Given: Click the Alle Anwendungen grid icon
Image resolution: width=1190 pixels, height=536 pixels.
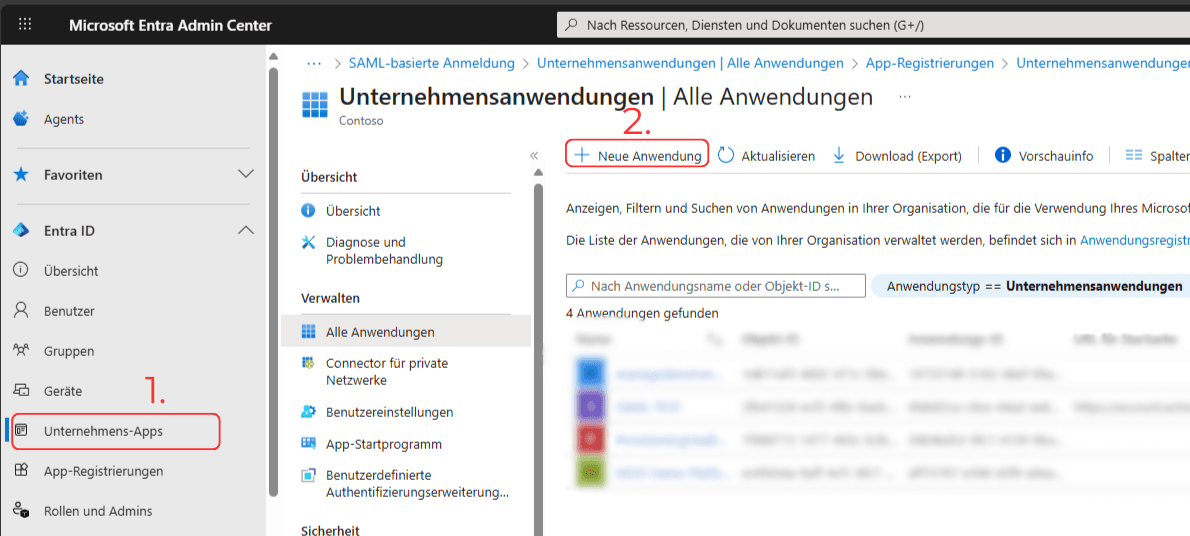Looking at the screenshot, I should [x=308, y=332].
